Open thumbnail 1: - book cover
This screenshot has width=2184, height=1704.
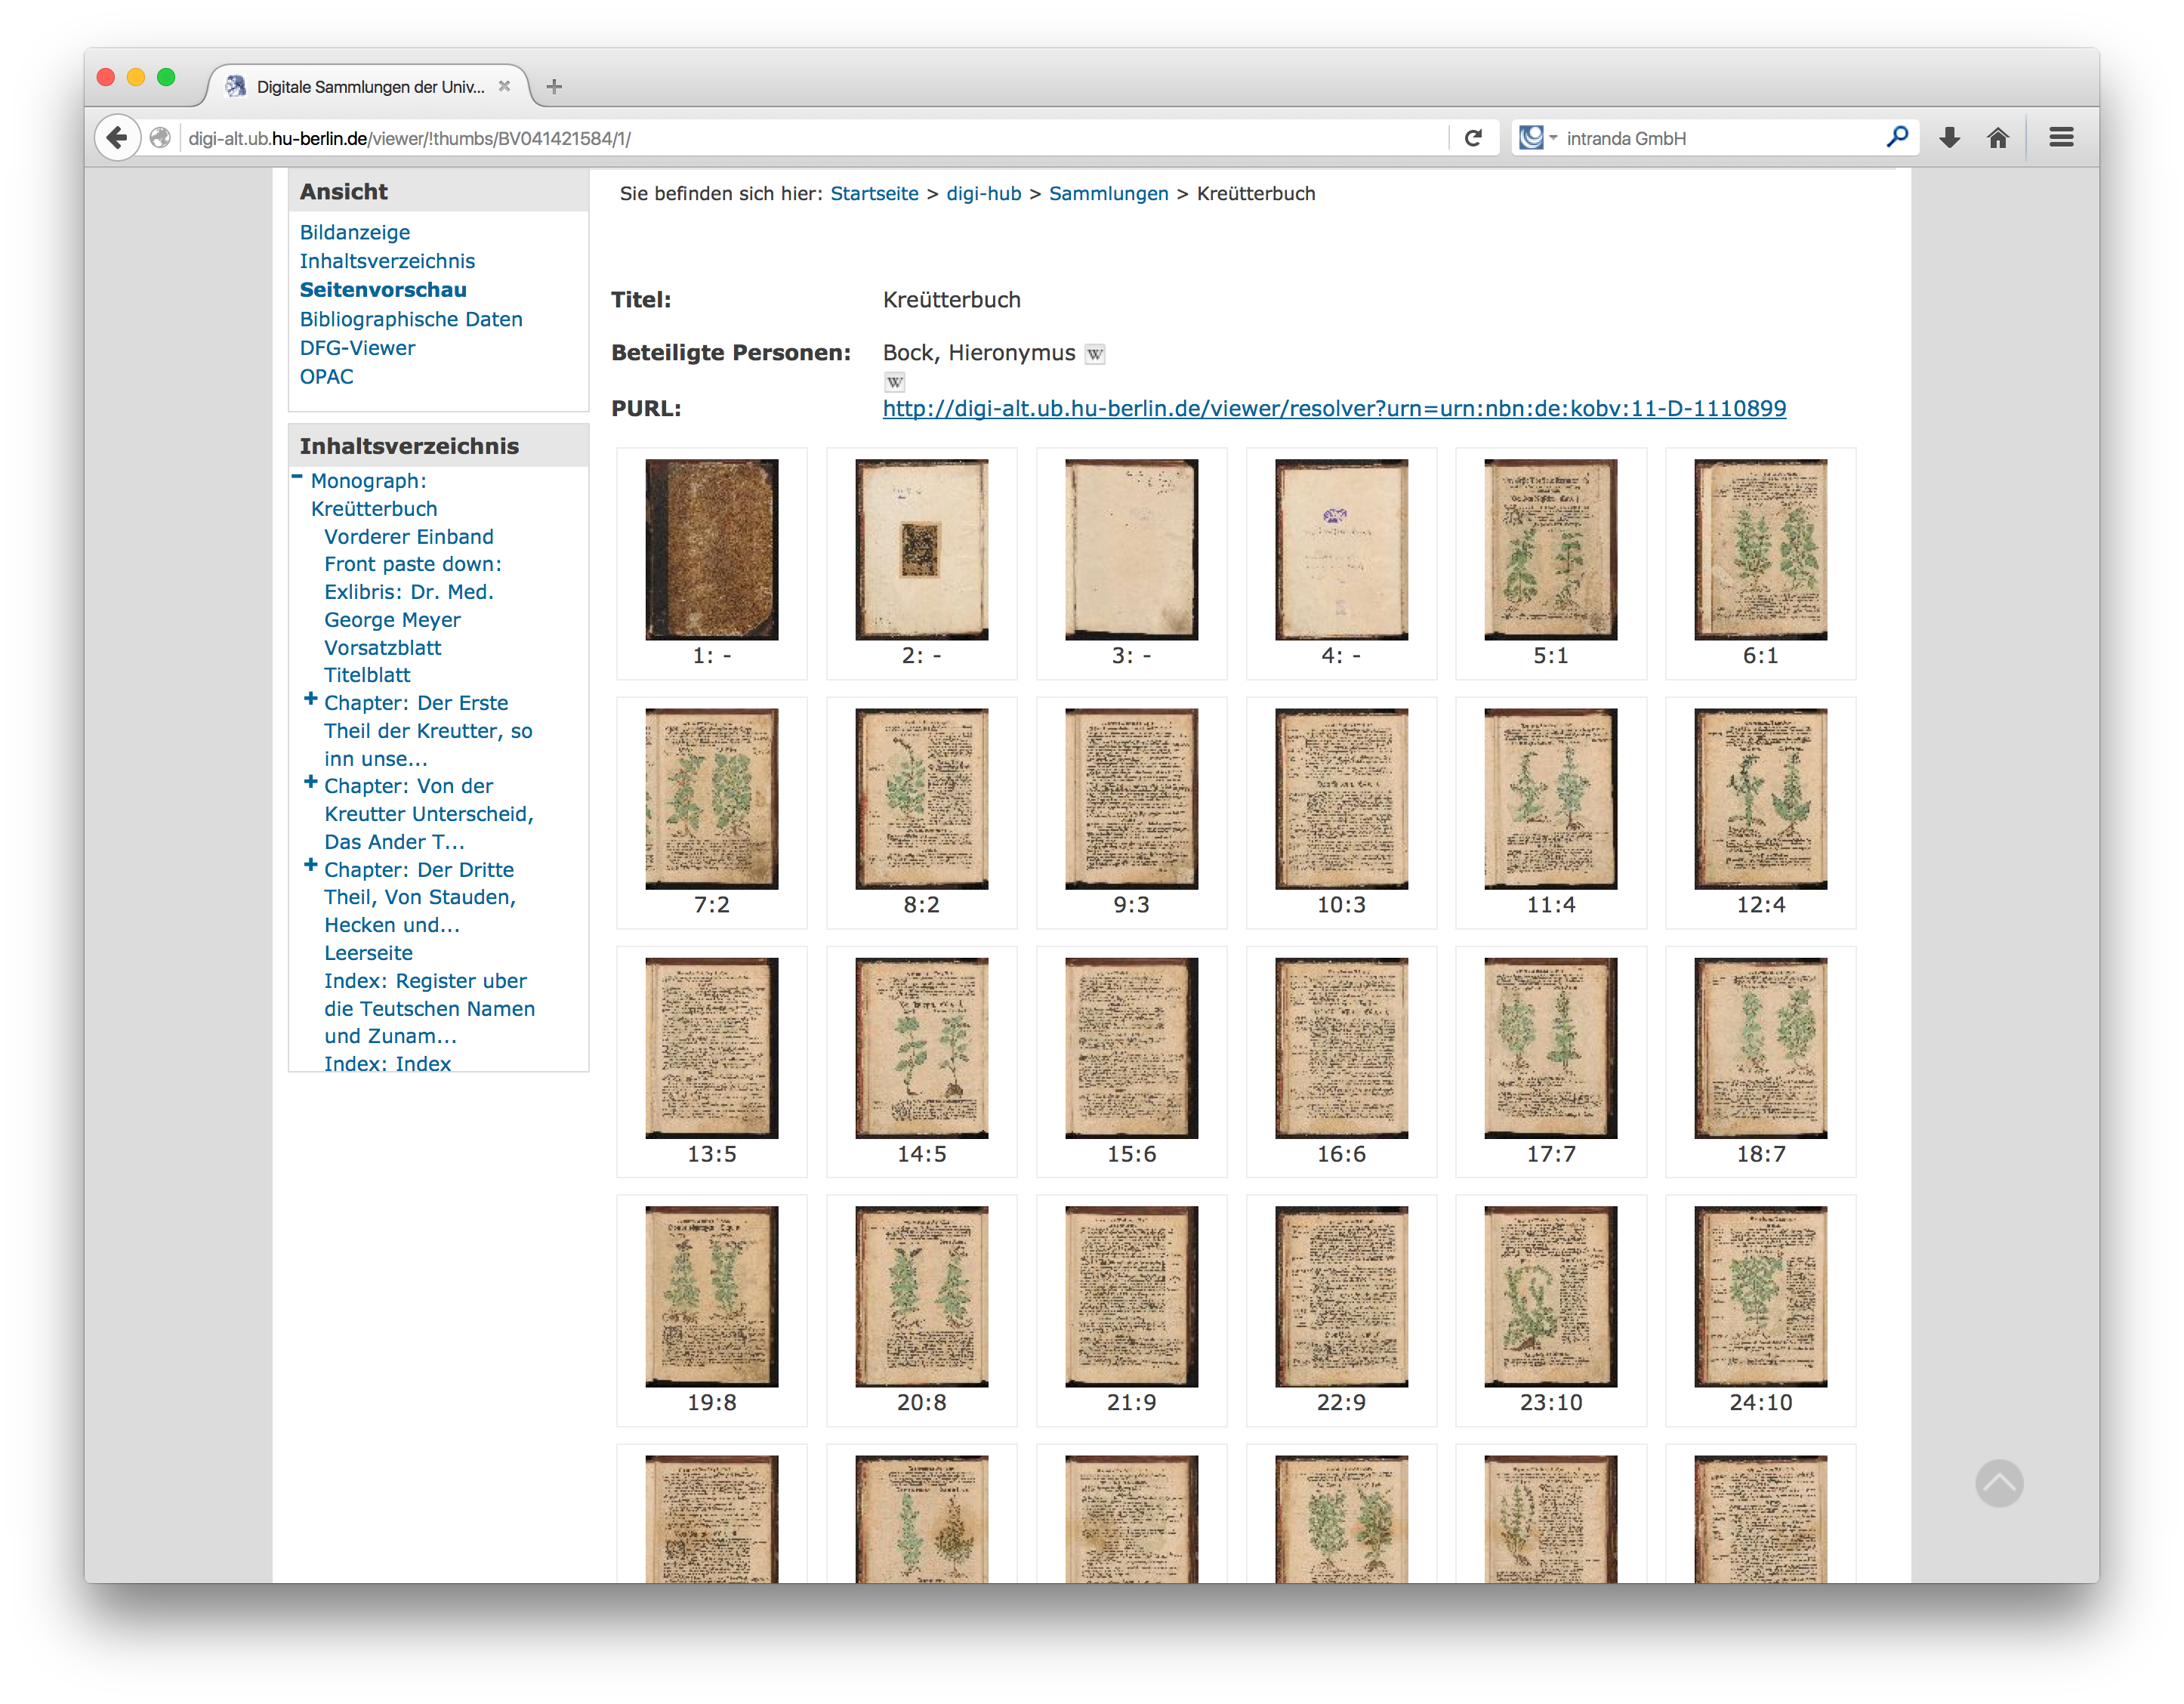pyautogui.click(x=712, y=550)
